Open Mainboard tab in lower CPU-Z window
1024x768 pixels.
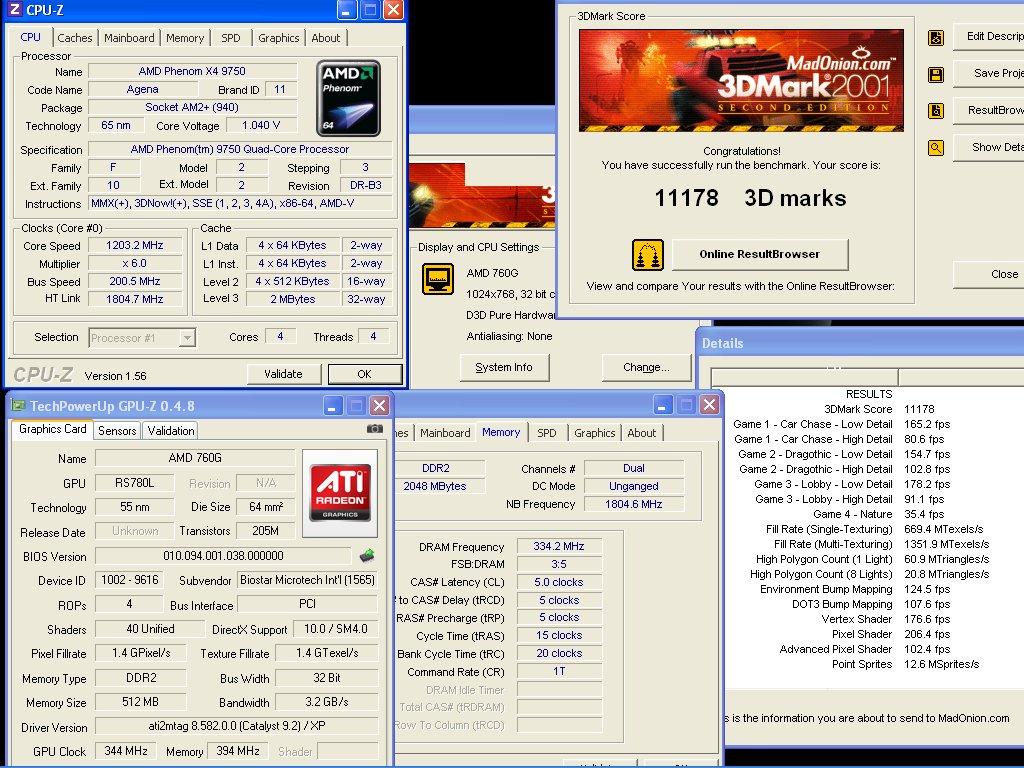[445, 433]
